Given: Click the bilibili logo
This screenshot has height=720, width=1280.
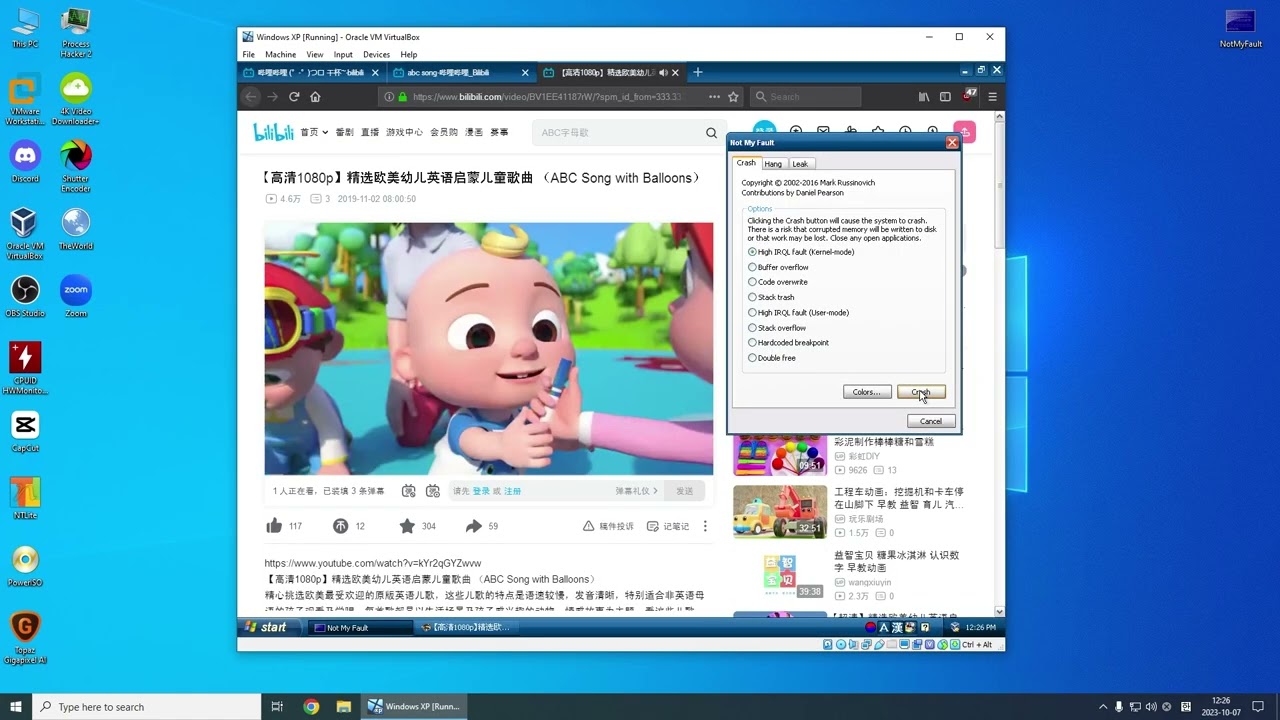Looking at the screenshot, I should tap(272, 132).
